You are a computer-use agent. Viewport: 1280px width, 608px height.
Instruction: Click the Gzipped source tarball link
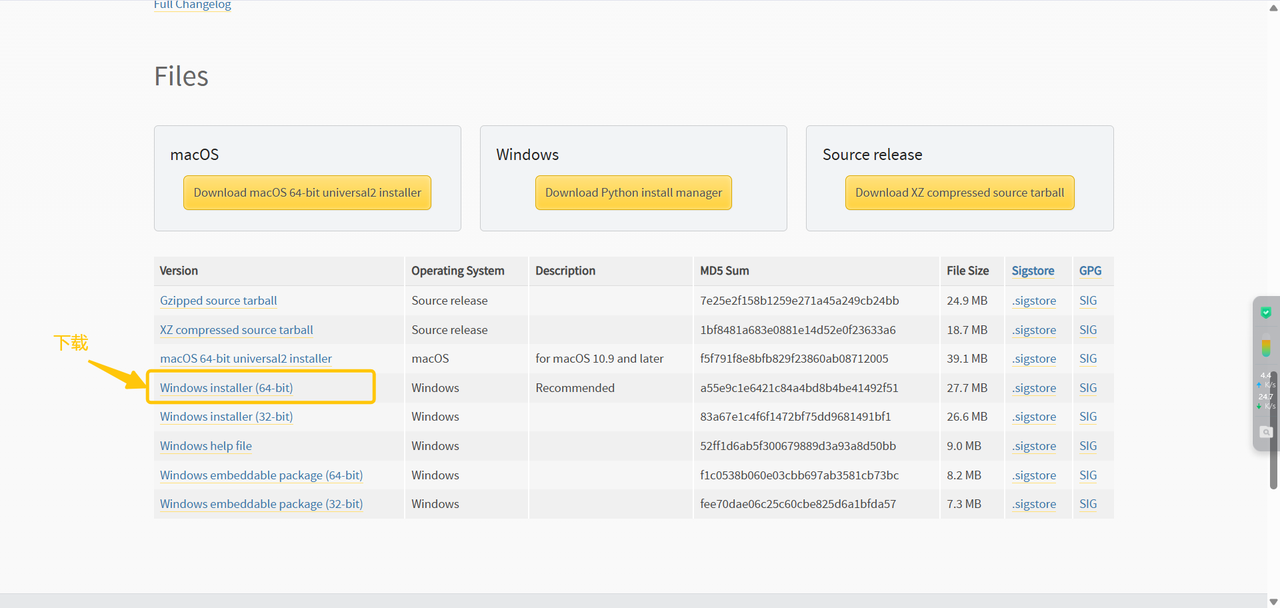point(218,301)
